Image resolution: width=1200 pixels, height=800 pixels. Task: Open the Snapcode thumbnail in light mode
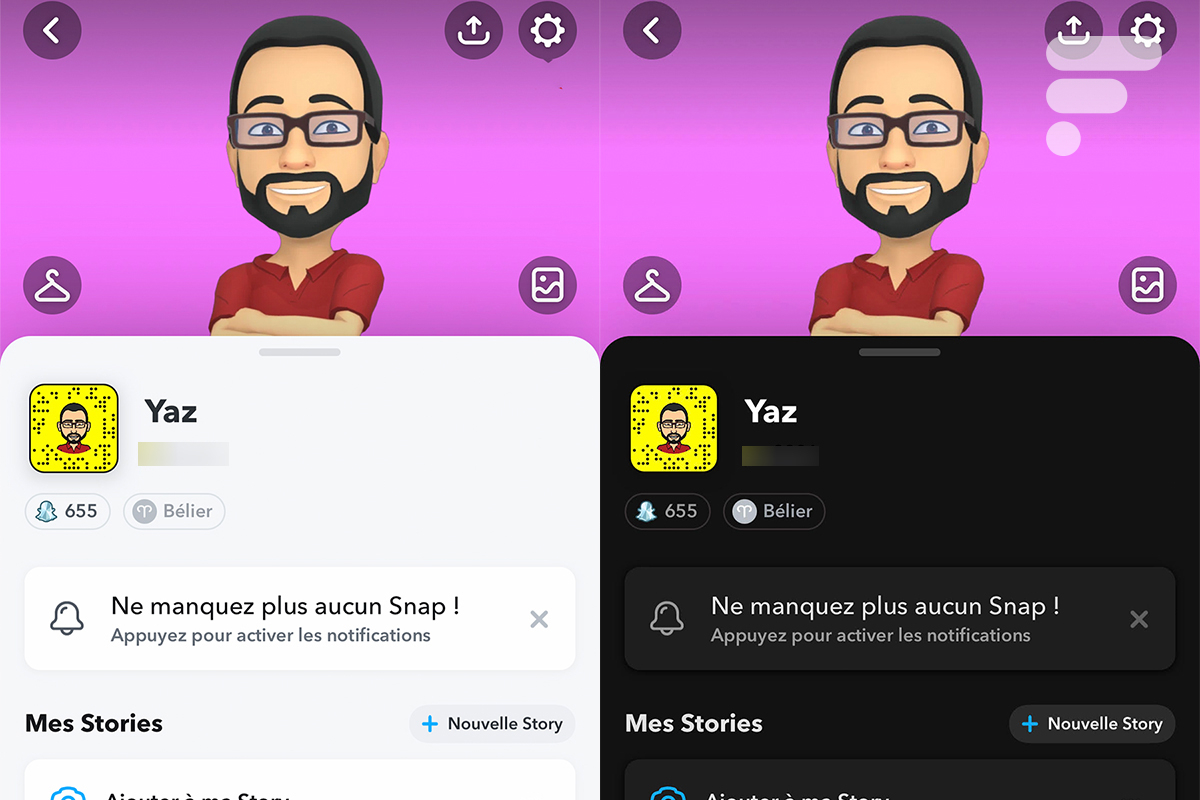(74, 428)
